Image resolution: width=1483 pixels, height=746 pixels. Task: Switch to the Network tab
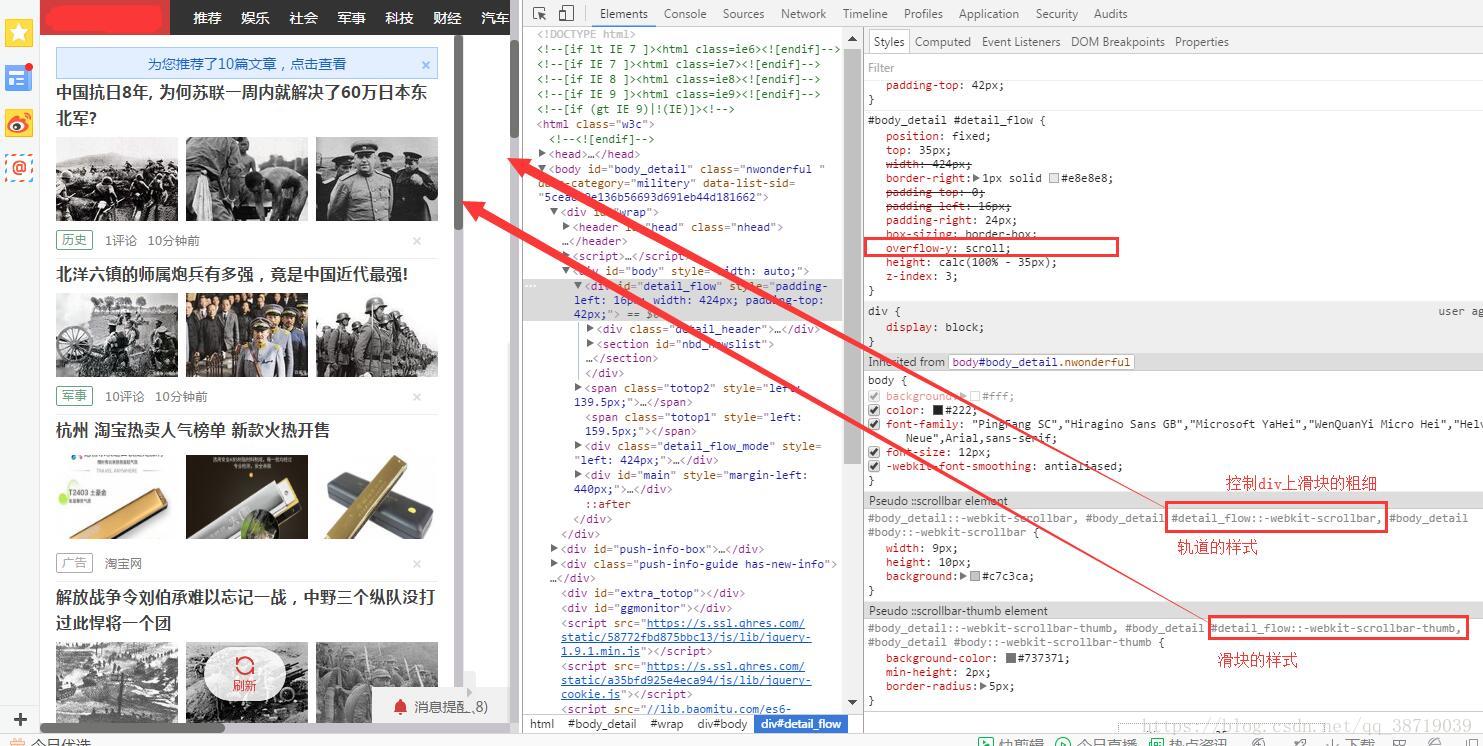pos(803,14)
